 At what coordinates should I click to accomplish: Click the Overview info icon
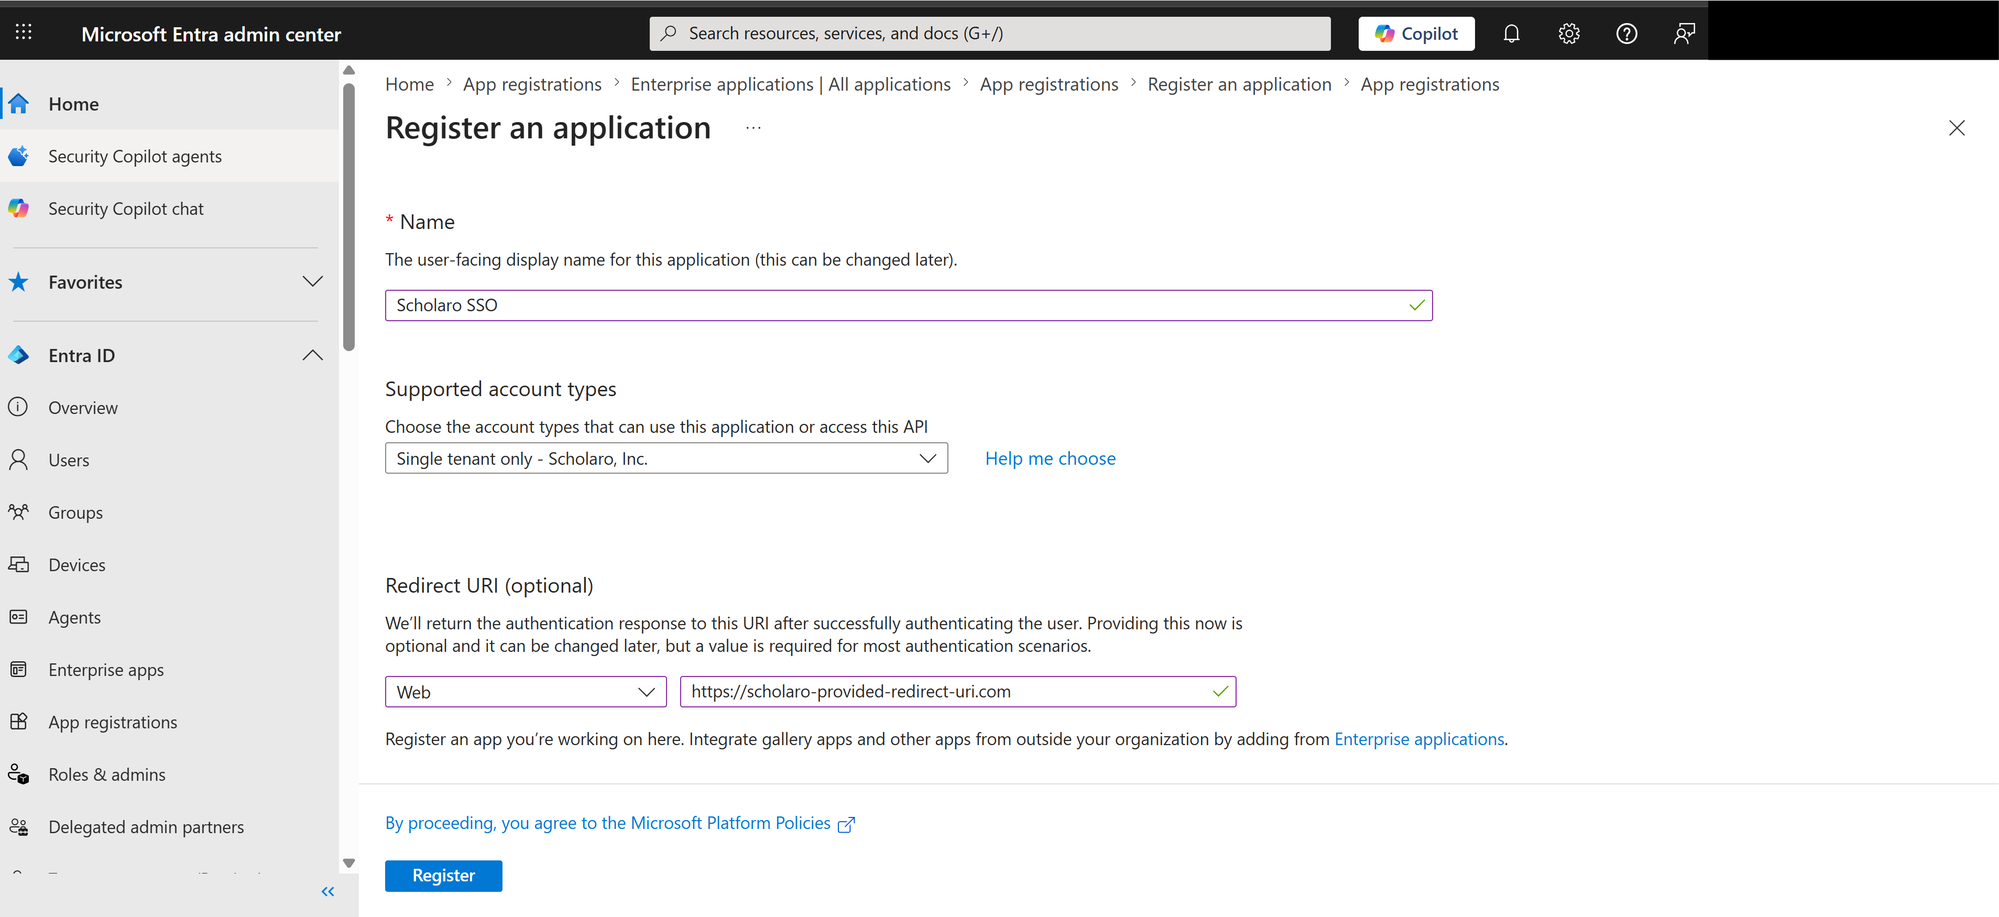19,407
